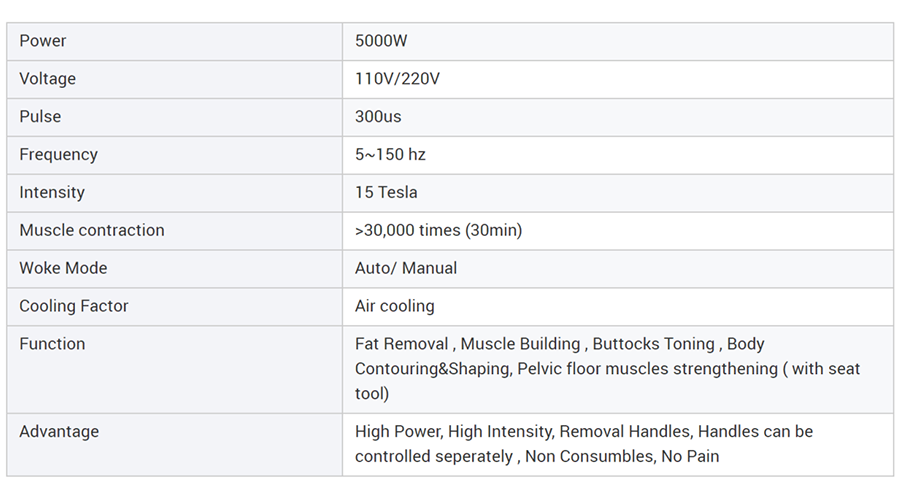The image size is (900, 500).
Task: Select the Woke Mode label
Action: (x=63, y=269)
